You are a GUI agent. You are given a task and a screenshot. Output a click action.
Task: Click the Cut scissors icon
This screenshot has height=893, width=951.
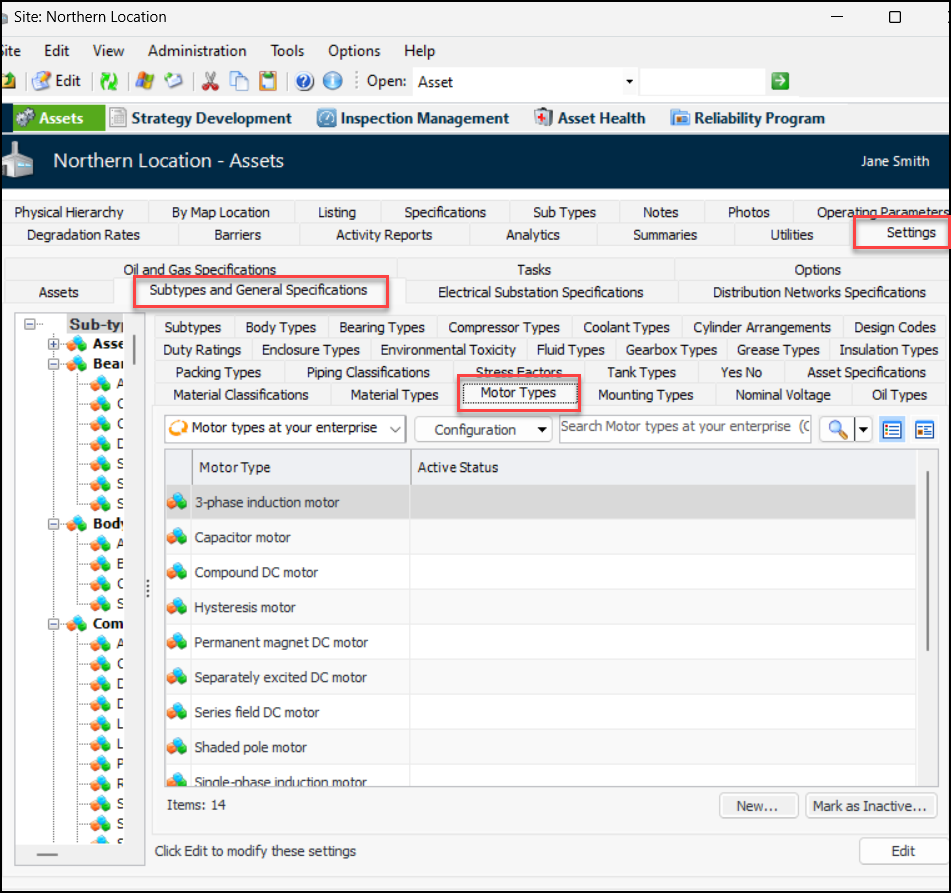pyautogui.click(x=210, y=81)
